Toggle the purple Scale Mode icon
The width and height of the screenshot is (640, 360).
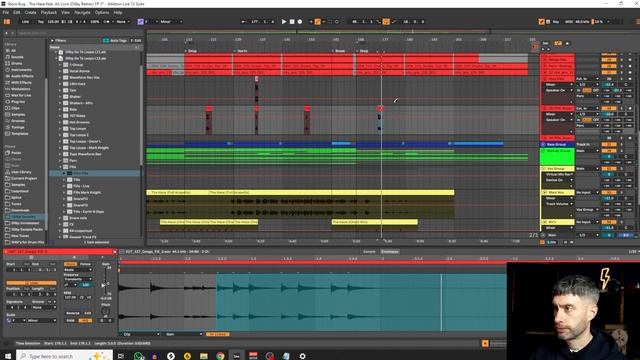tap(140, 22)
